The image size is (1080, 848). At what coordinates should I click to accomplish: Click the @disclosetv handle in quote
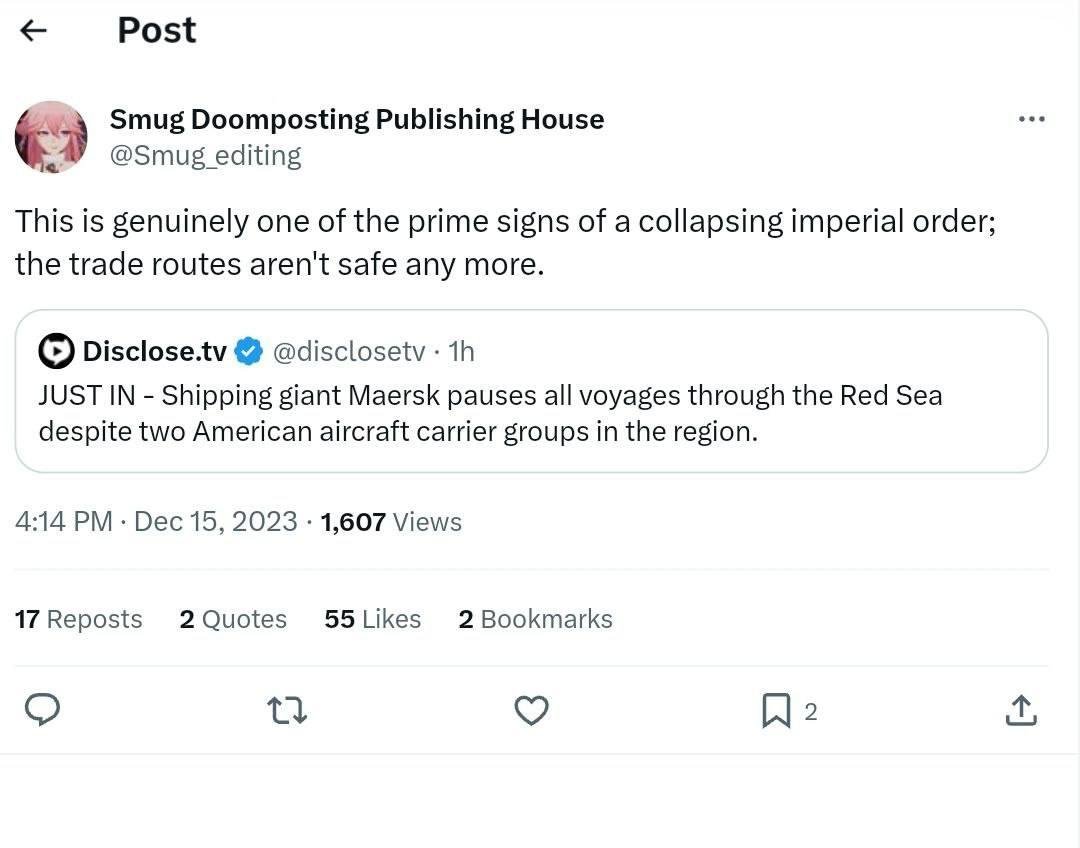coord(349,351)
